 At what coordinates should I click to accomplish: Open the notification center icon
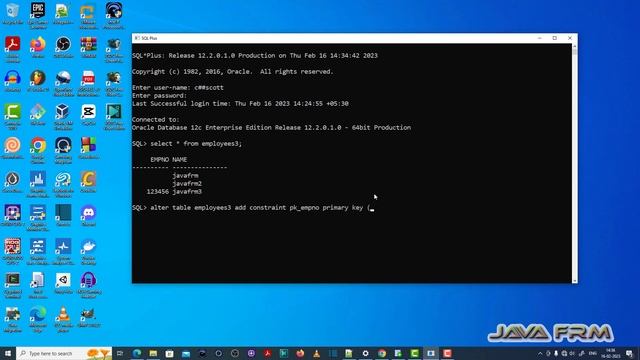pyautogui.click(x=629, y=353)
